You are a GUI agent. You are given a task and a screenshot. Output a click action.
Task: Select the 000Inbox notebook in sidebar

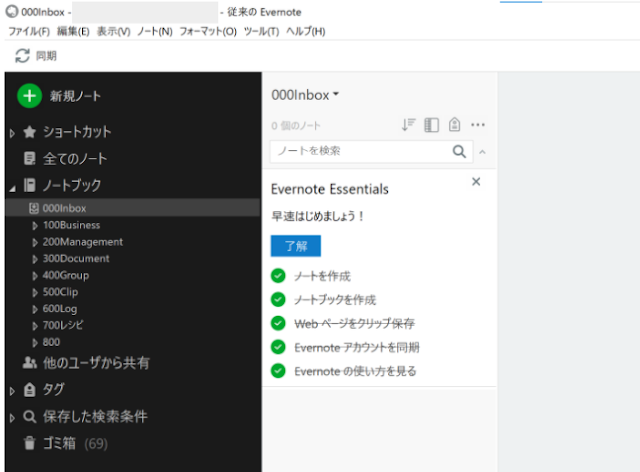point(133,208)
